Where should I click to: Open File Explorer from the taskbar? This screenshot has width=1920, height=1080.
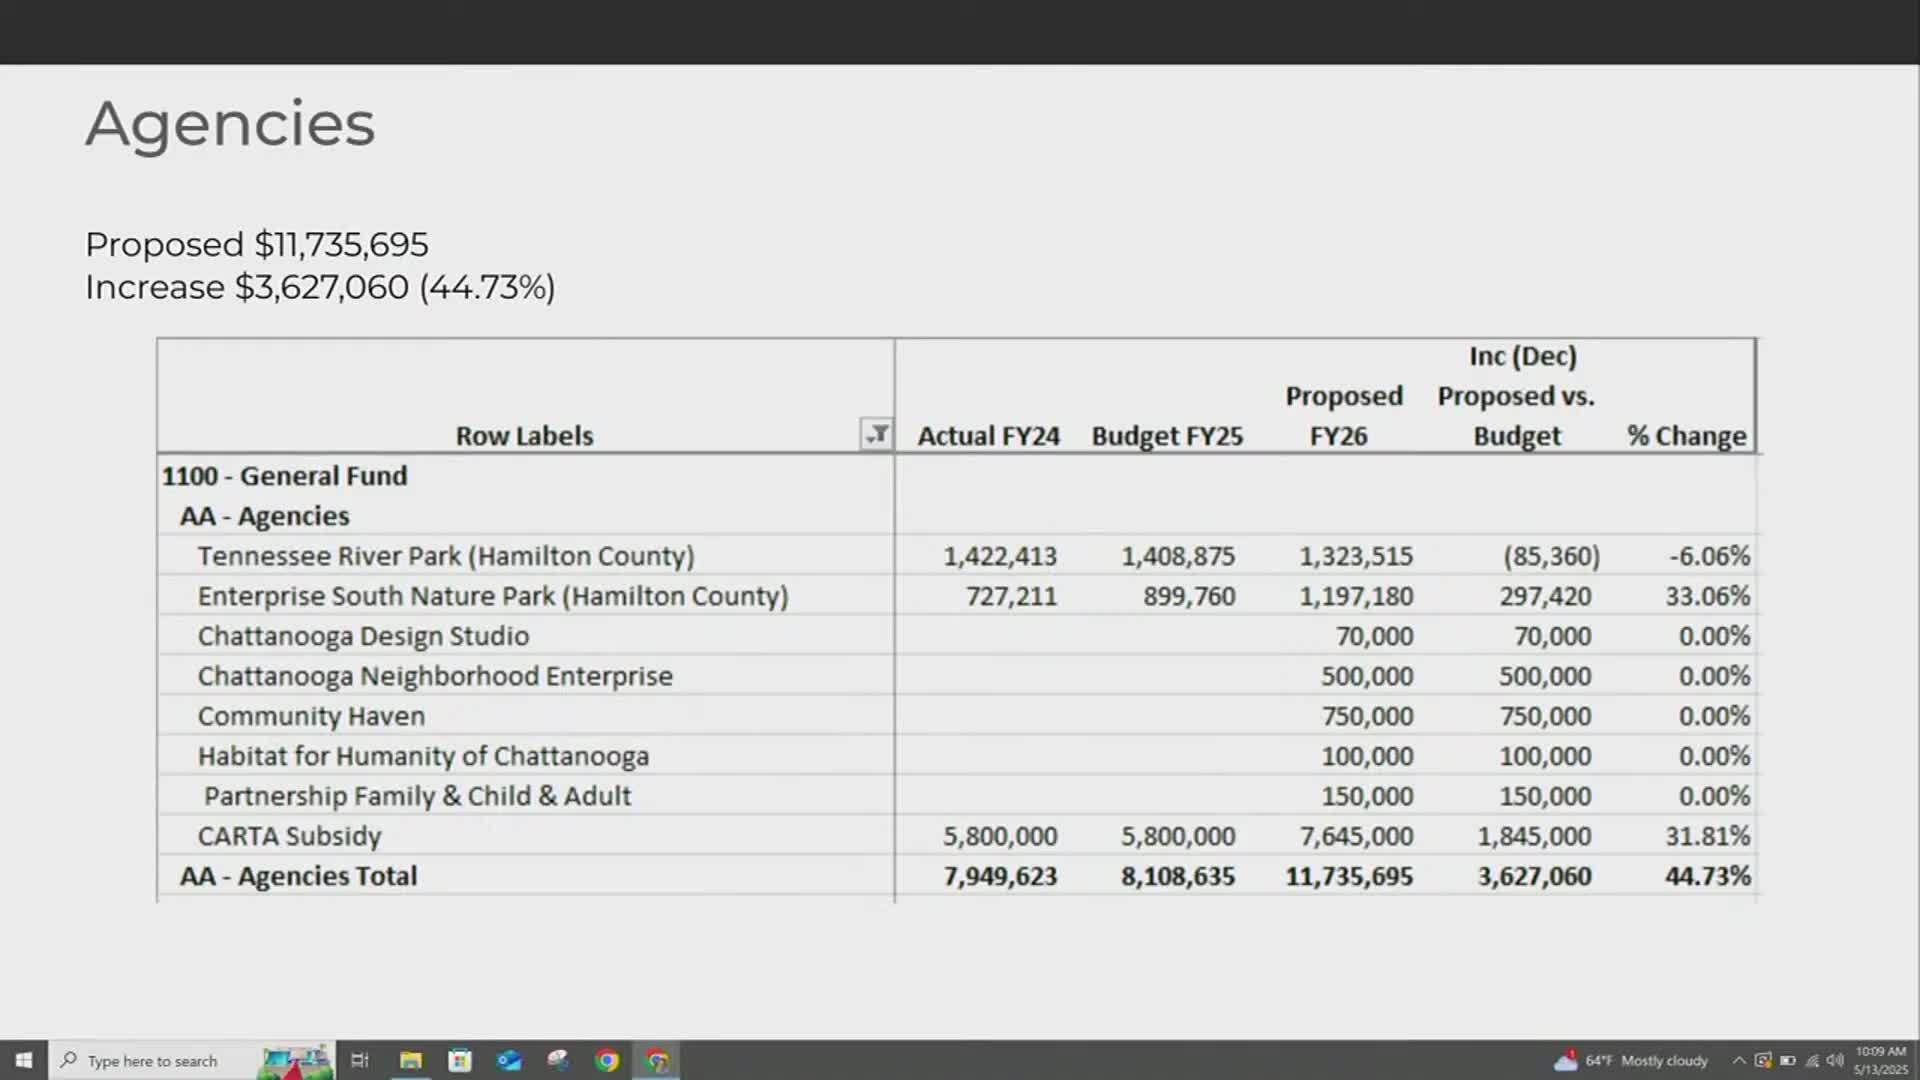click(410, 1060)
